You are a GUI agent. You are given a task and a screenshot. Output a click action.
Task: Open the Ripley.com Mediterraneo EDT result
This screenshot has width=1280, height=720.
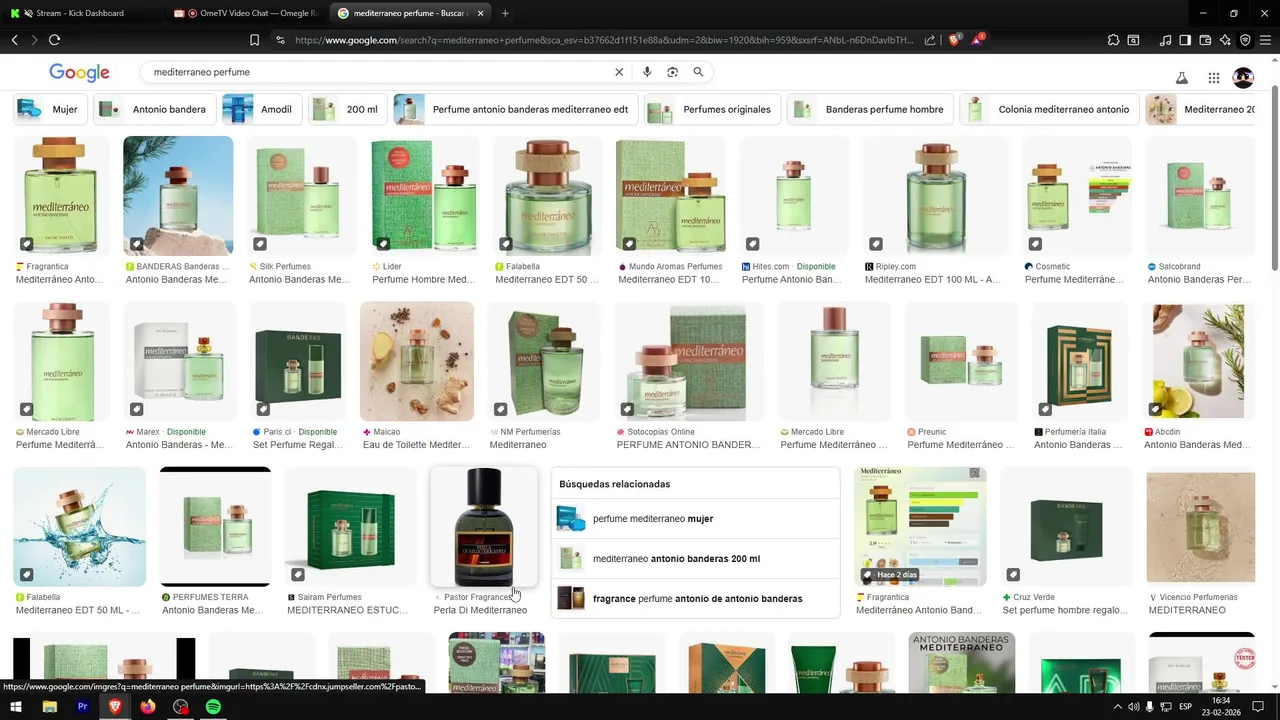(937, 196)
